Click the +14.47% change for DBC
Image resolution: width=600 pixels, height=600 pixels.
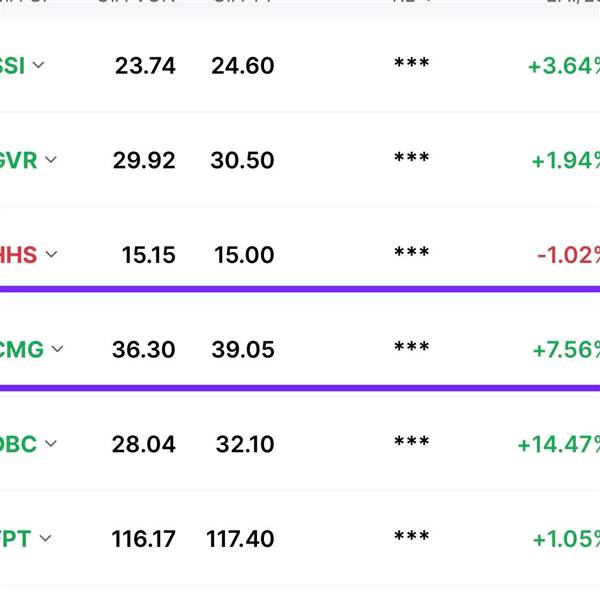tap(559, 445)
